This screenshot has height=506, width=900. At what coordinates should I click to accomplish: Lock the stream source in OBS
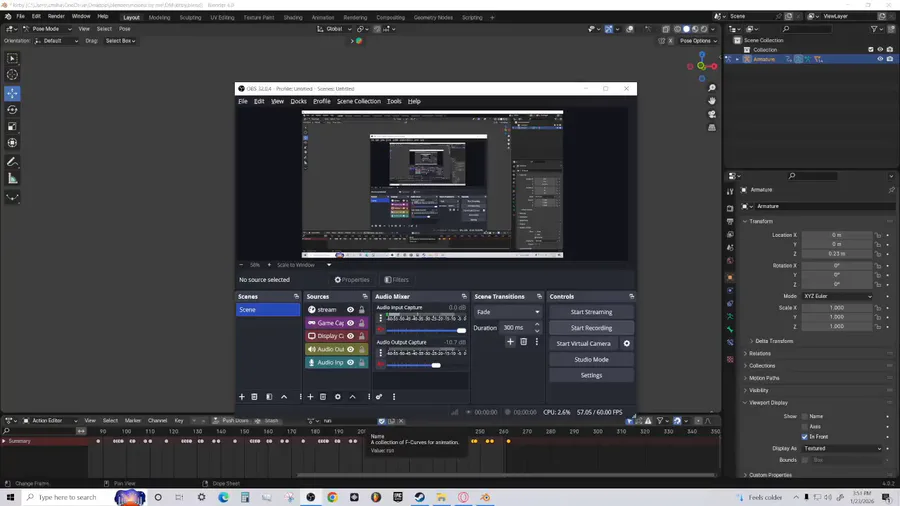(362, 310)
